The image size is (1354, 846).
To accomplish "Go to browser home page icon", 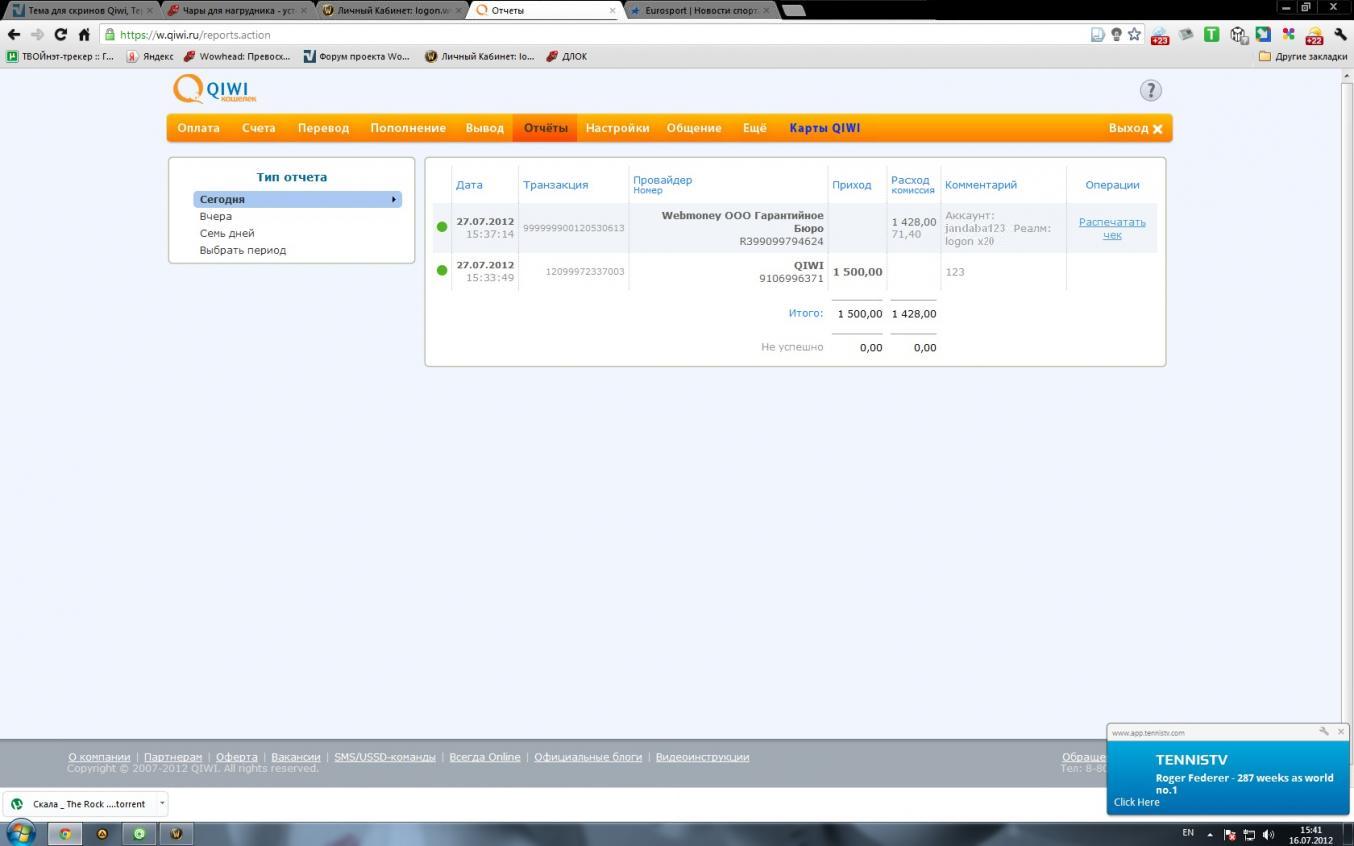I will pyautogui.click(x=85, y=34).
